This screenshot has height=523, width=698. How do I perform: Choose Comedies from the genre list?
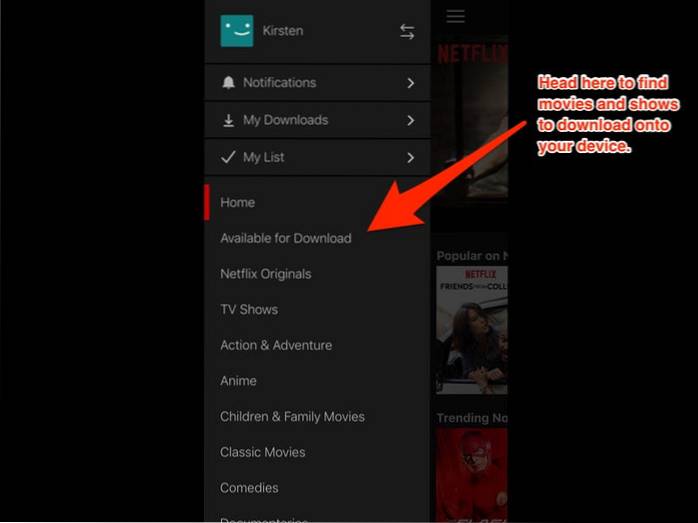coord(249,488)
